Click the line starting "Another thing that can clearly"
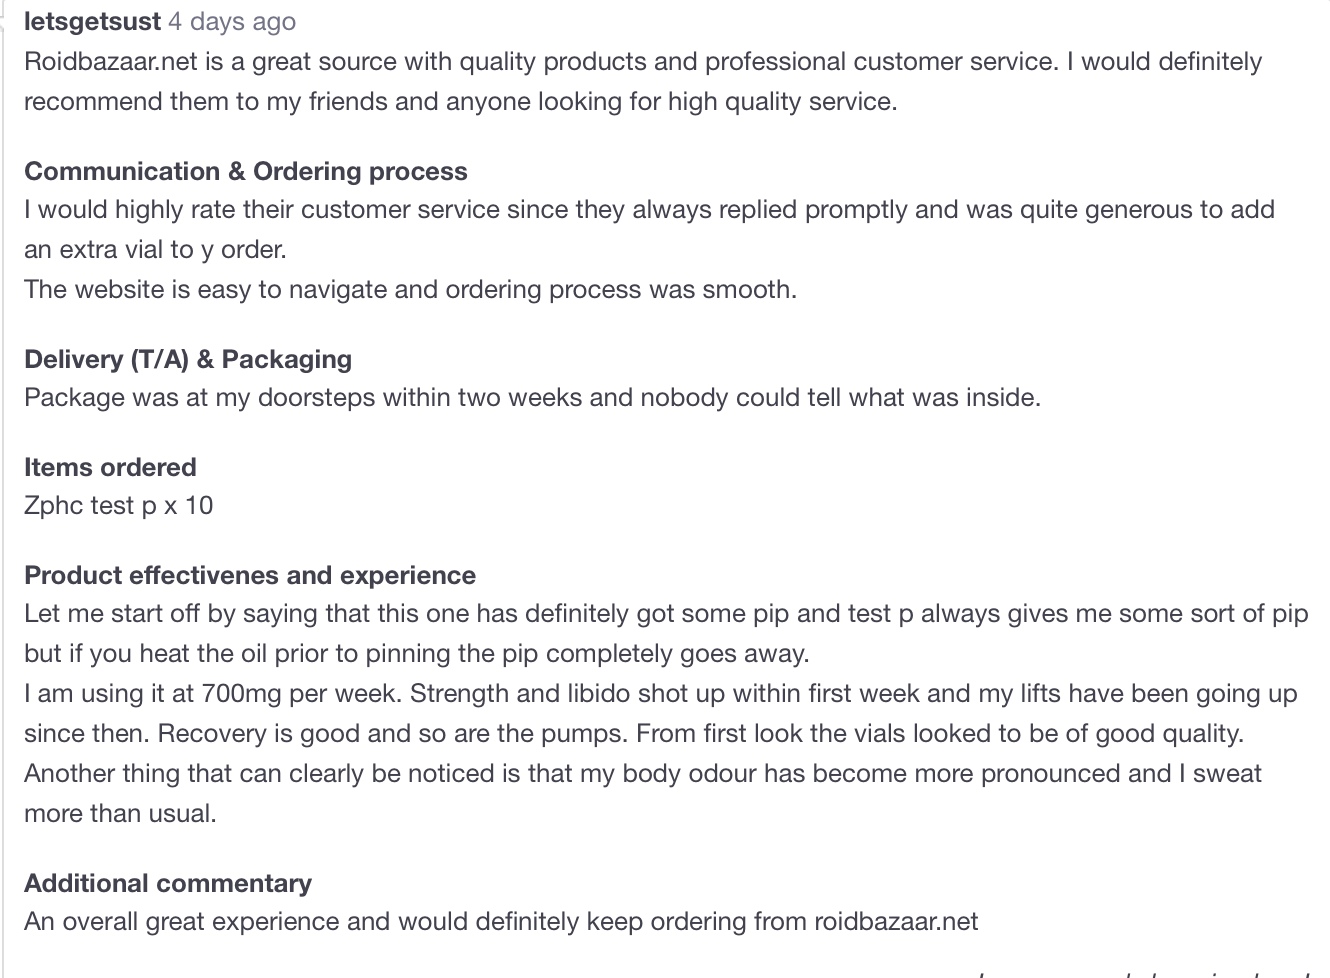Viewport: 1330px width, 978px height. pos(642,773)
